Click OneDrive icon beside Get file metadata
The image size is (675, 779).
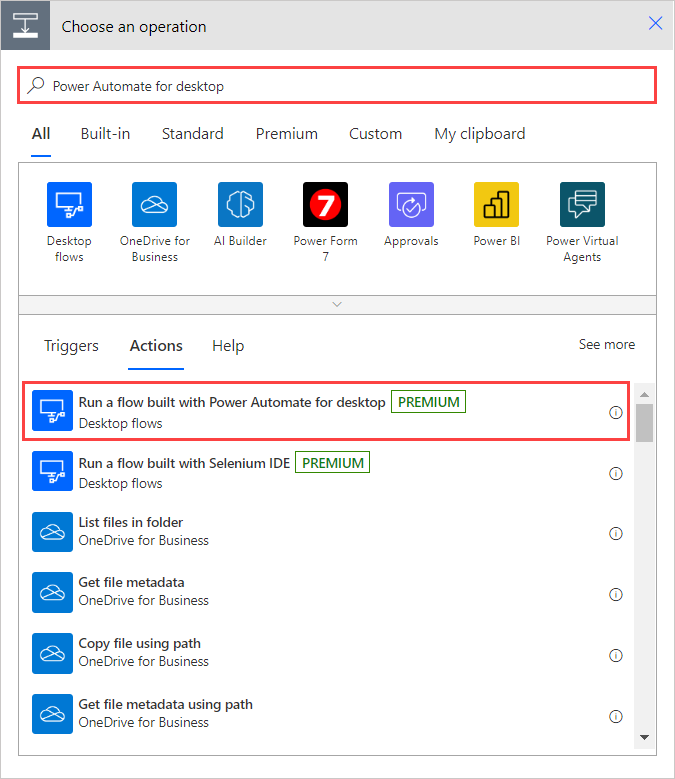52,593
